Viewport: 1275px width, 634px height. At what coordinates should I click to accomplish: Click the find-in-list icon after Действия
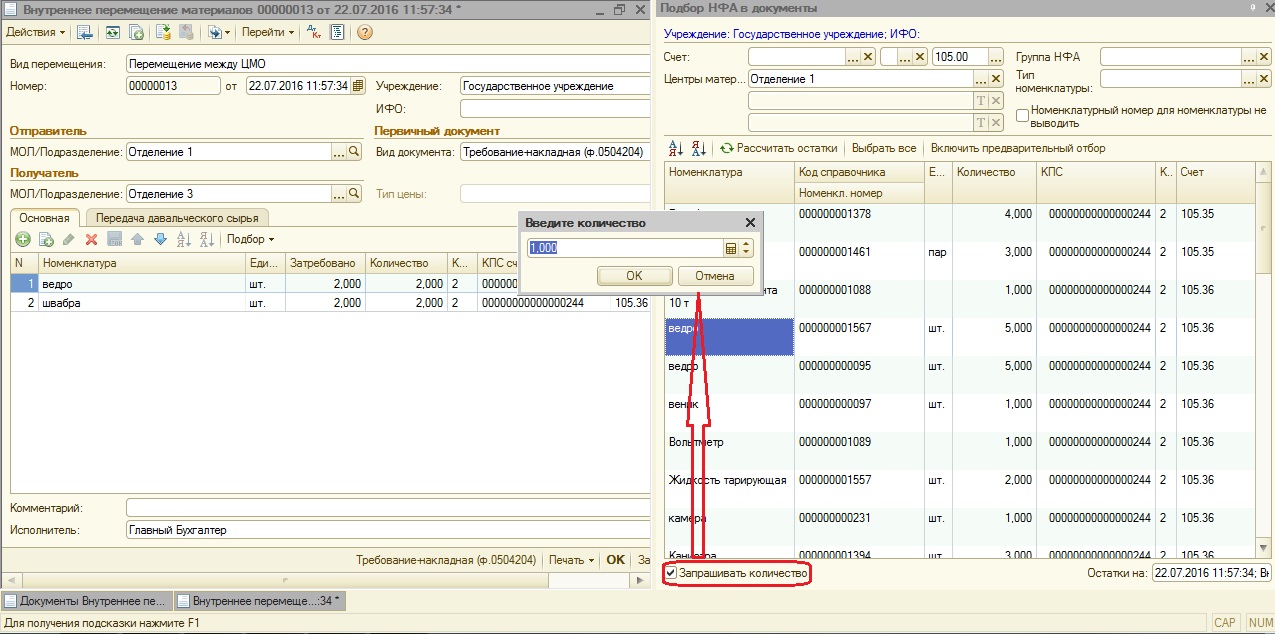85,32
